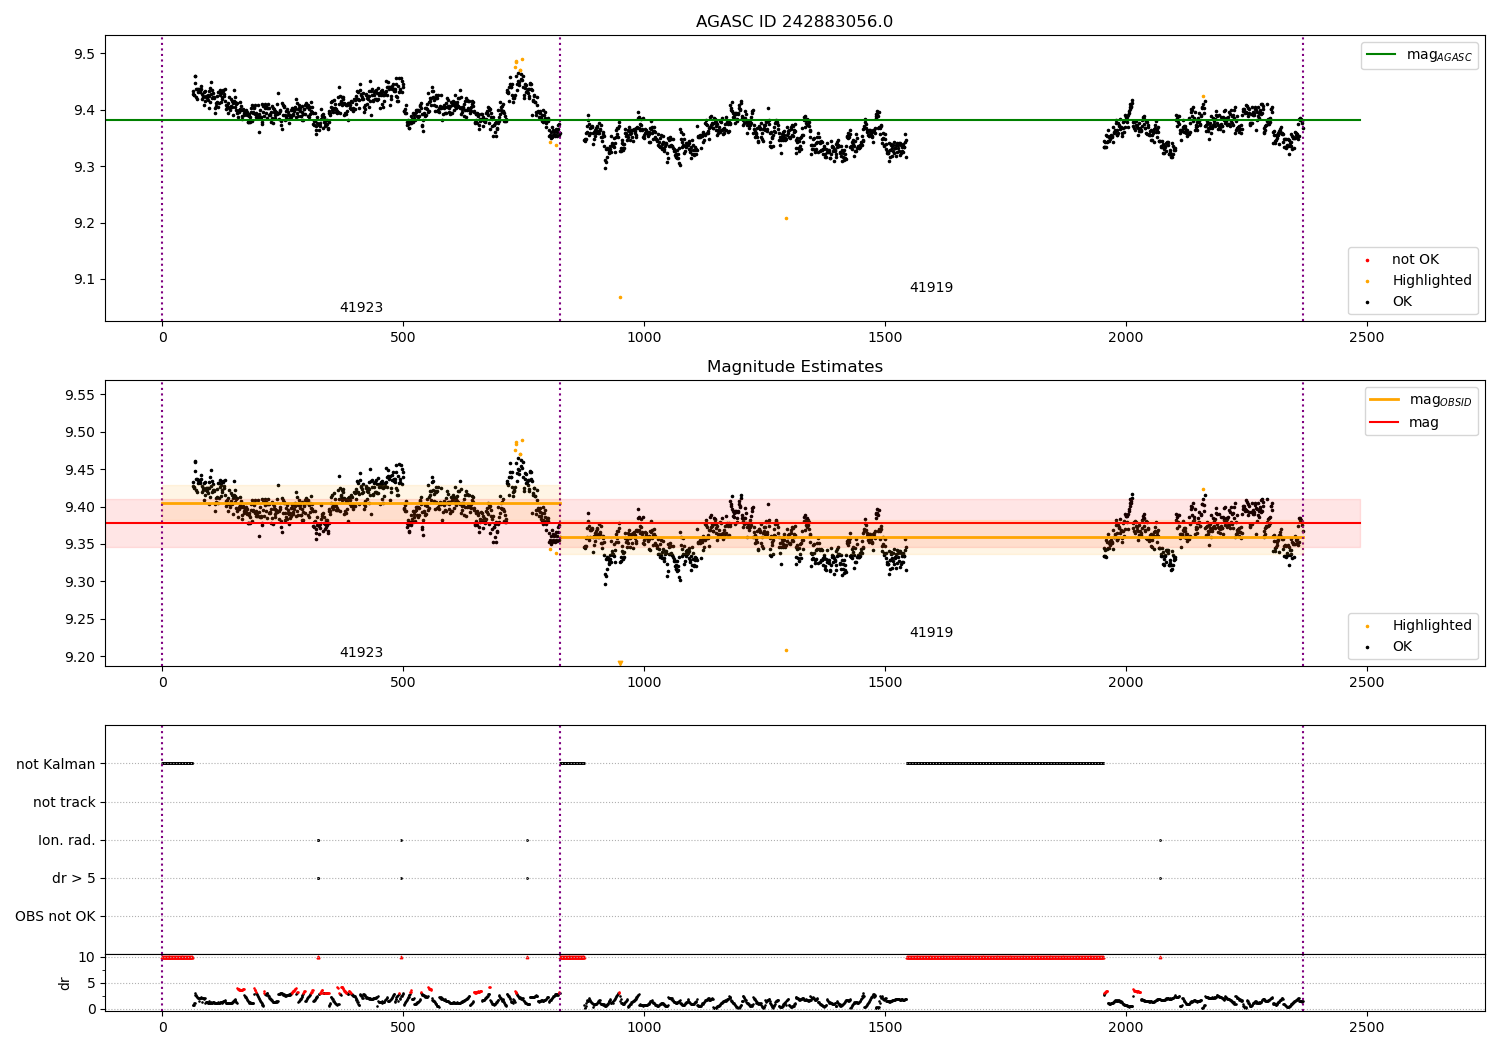The width and height of the screenshot is (1500, 1050).
Task: Click the 9.5 y-tick in top plot
Action: pyautogui.click(x=84, y=54)
